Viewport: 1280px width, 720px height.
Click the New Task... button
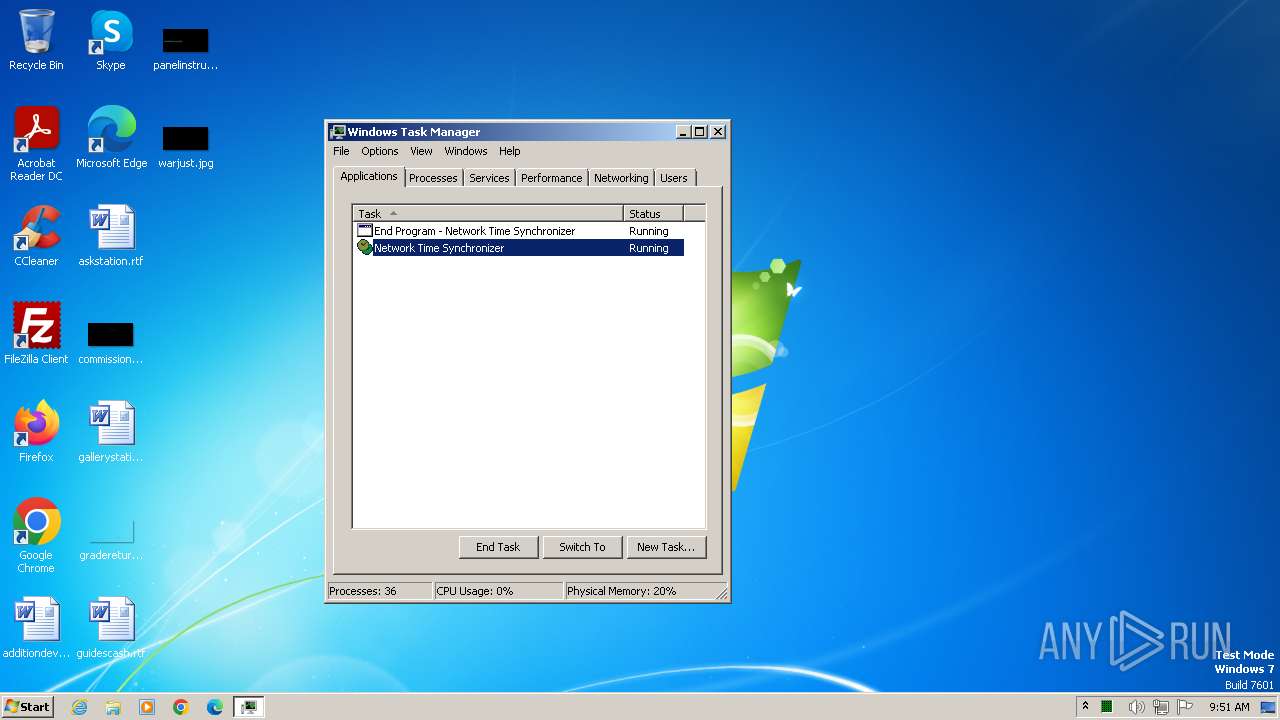point(666,547)
